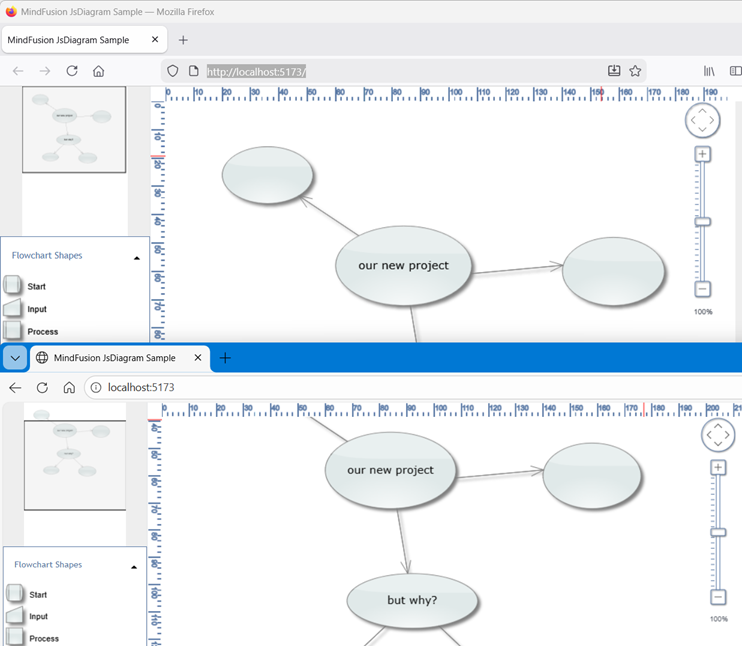Click the shield tracking-protection icon in Firefox
Screen dimensions: 742x646
click(173, 71)
